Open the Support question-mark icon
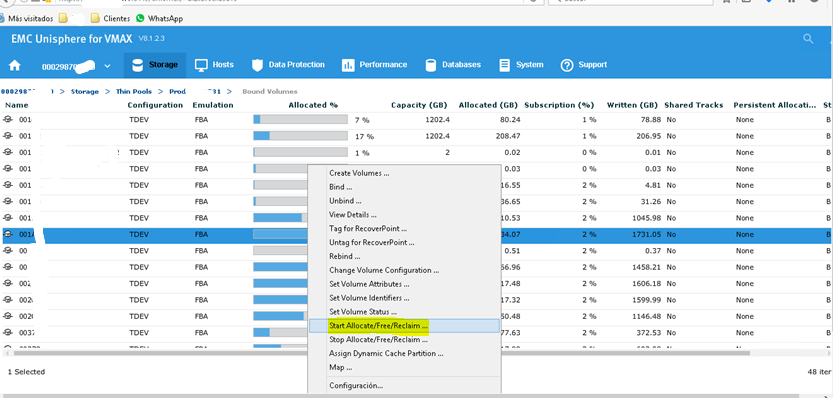Screen dimensions: 833x401 click(567, 65)
